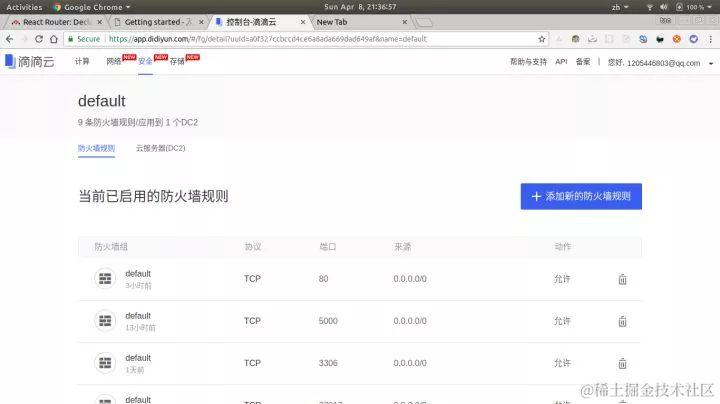
Task: Open the Google Chrome app menu
Action: (91, 7)
